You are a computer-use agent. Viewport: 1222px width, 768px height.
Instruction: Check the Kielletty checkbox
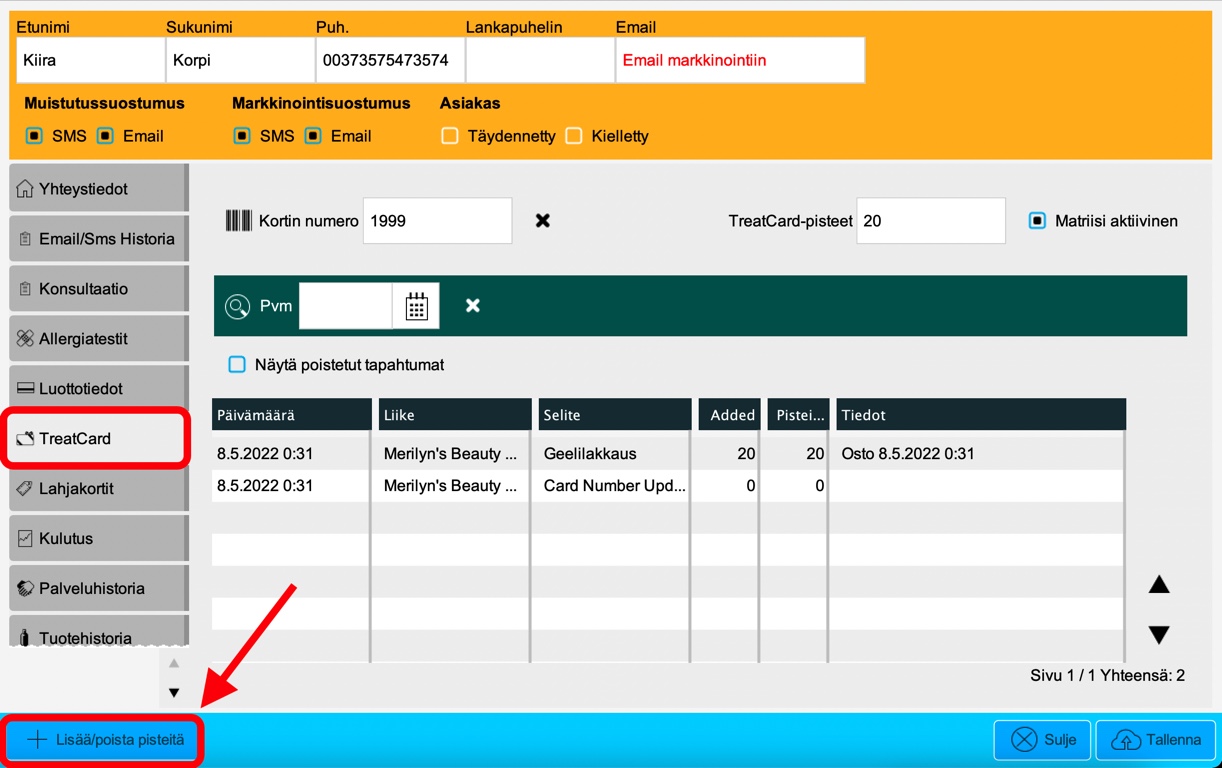coord(574,136)
